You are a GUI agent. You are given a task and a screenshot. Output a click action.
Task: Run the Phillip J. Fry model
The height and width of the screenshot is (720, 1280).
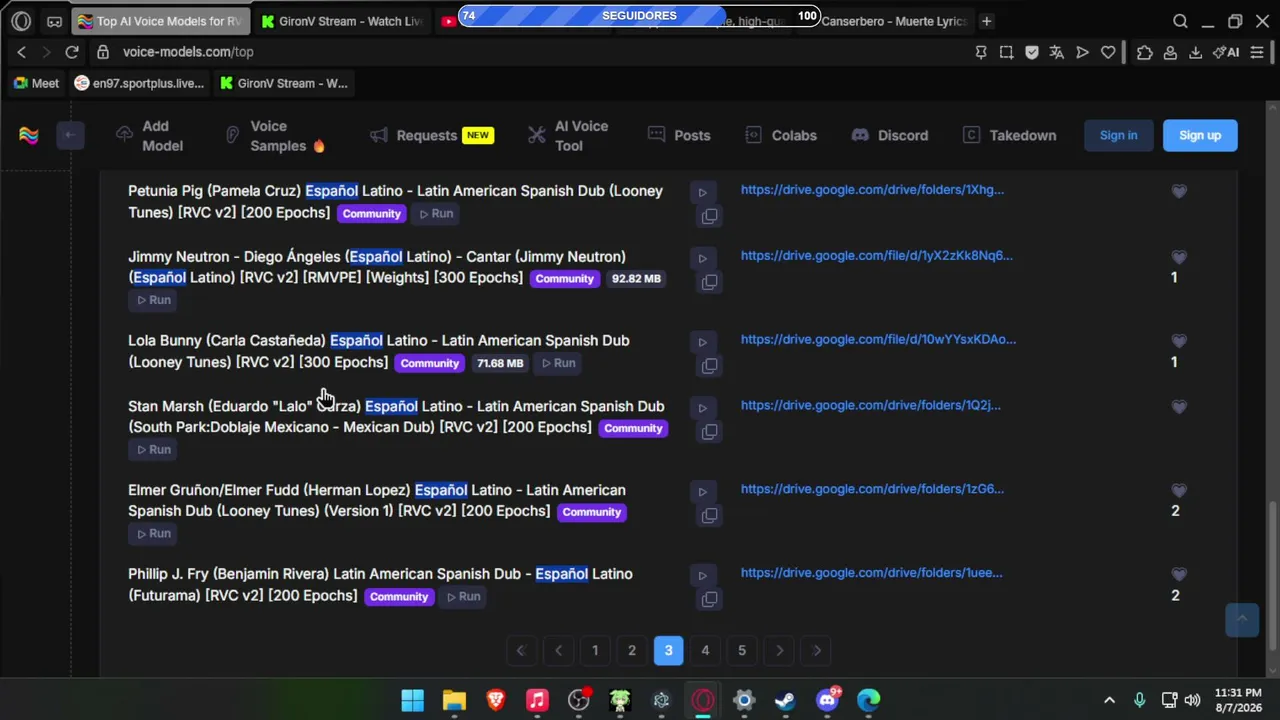[463, 597]
